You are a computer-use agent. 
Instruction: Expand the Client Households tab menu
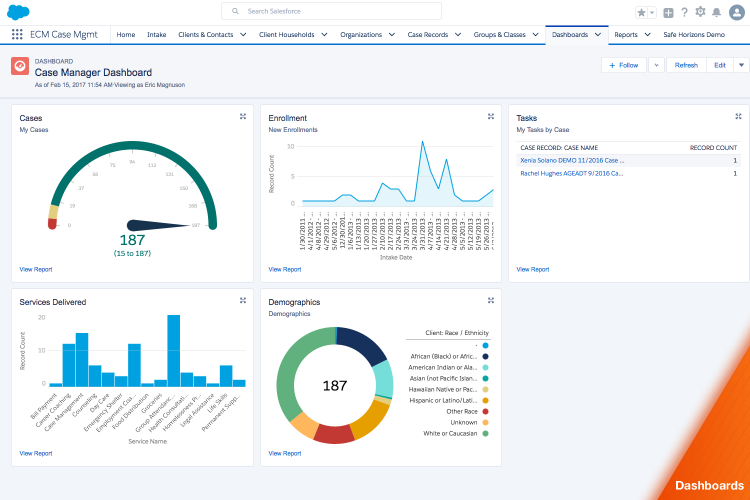pyautogui.click(x=324, y=34)
